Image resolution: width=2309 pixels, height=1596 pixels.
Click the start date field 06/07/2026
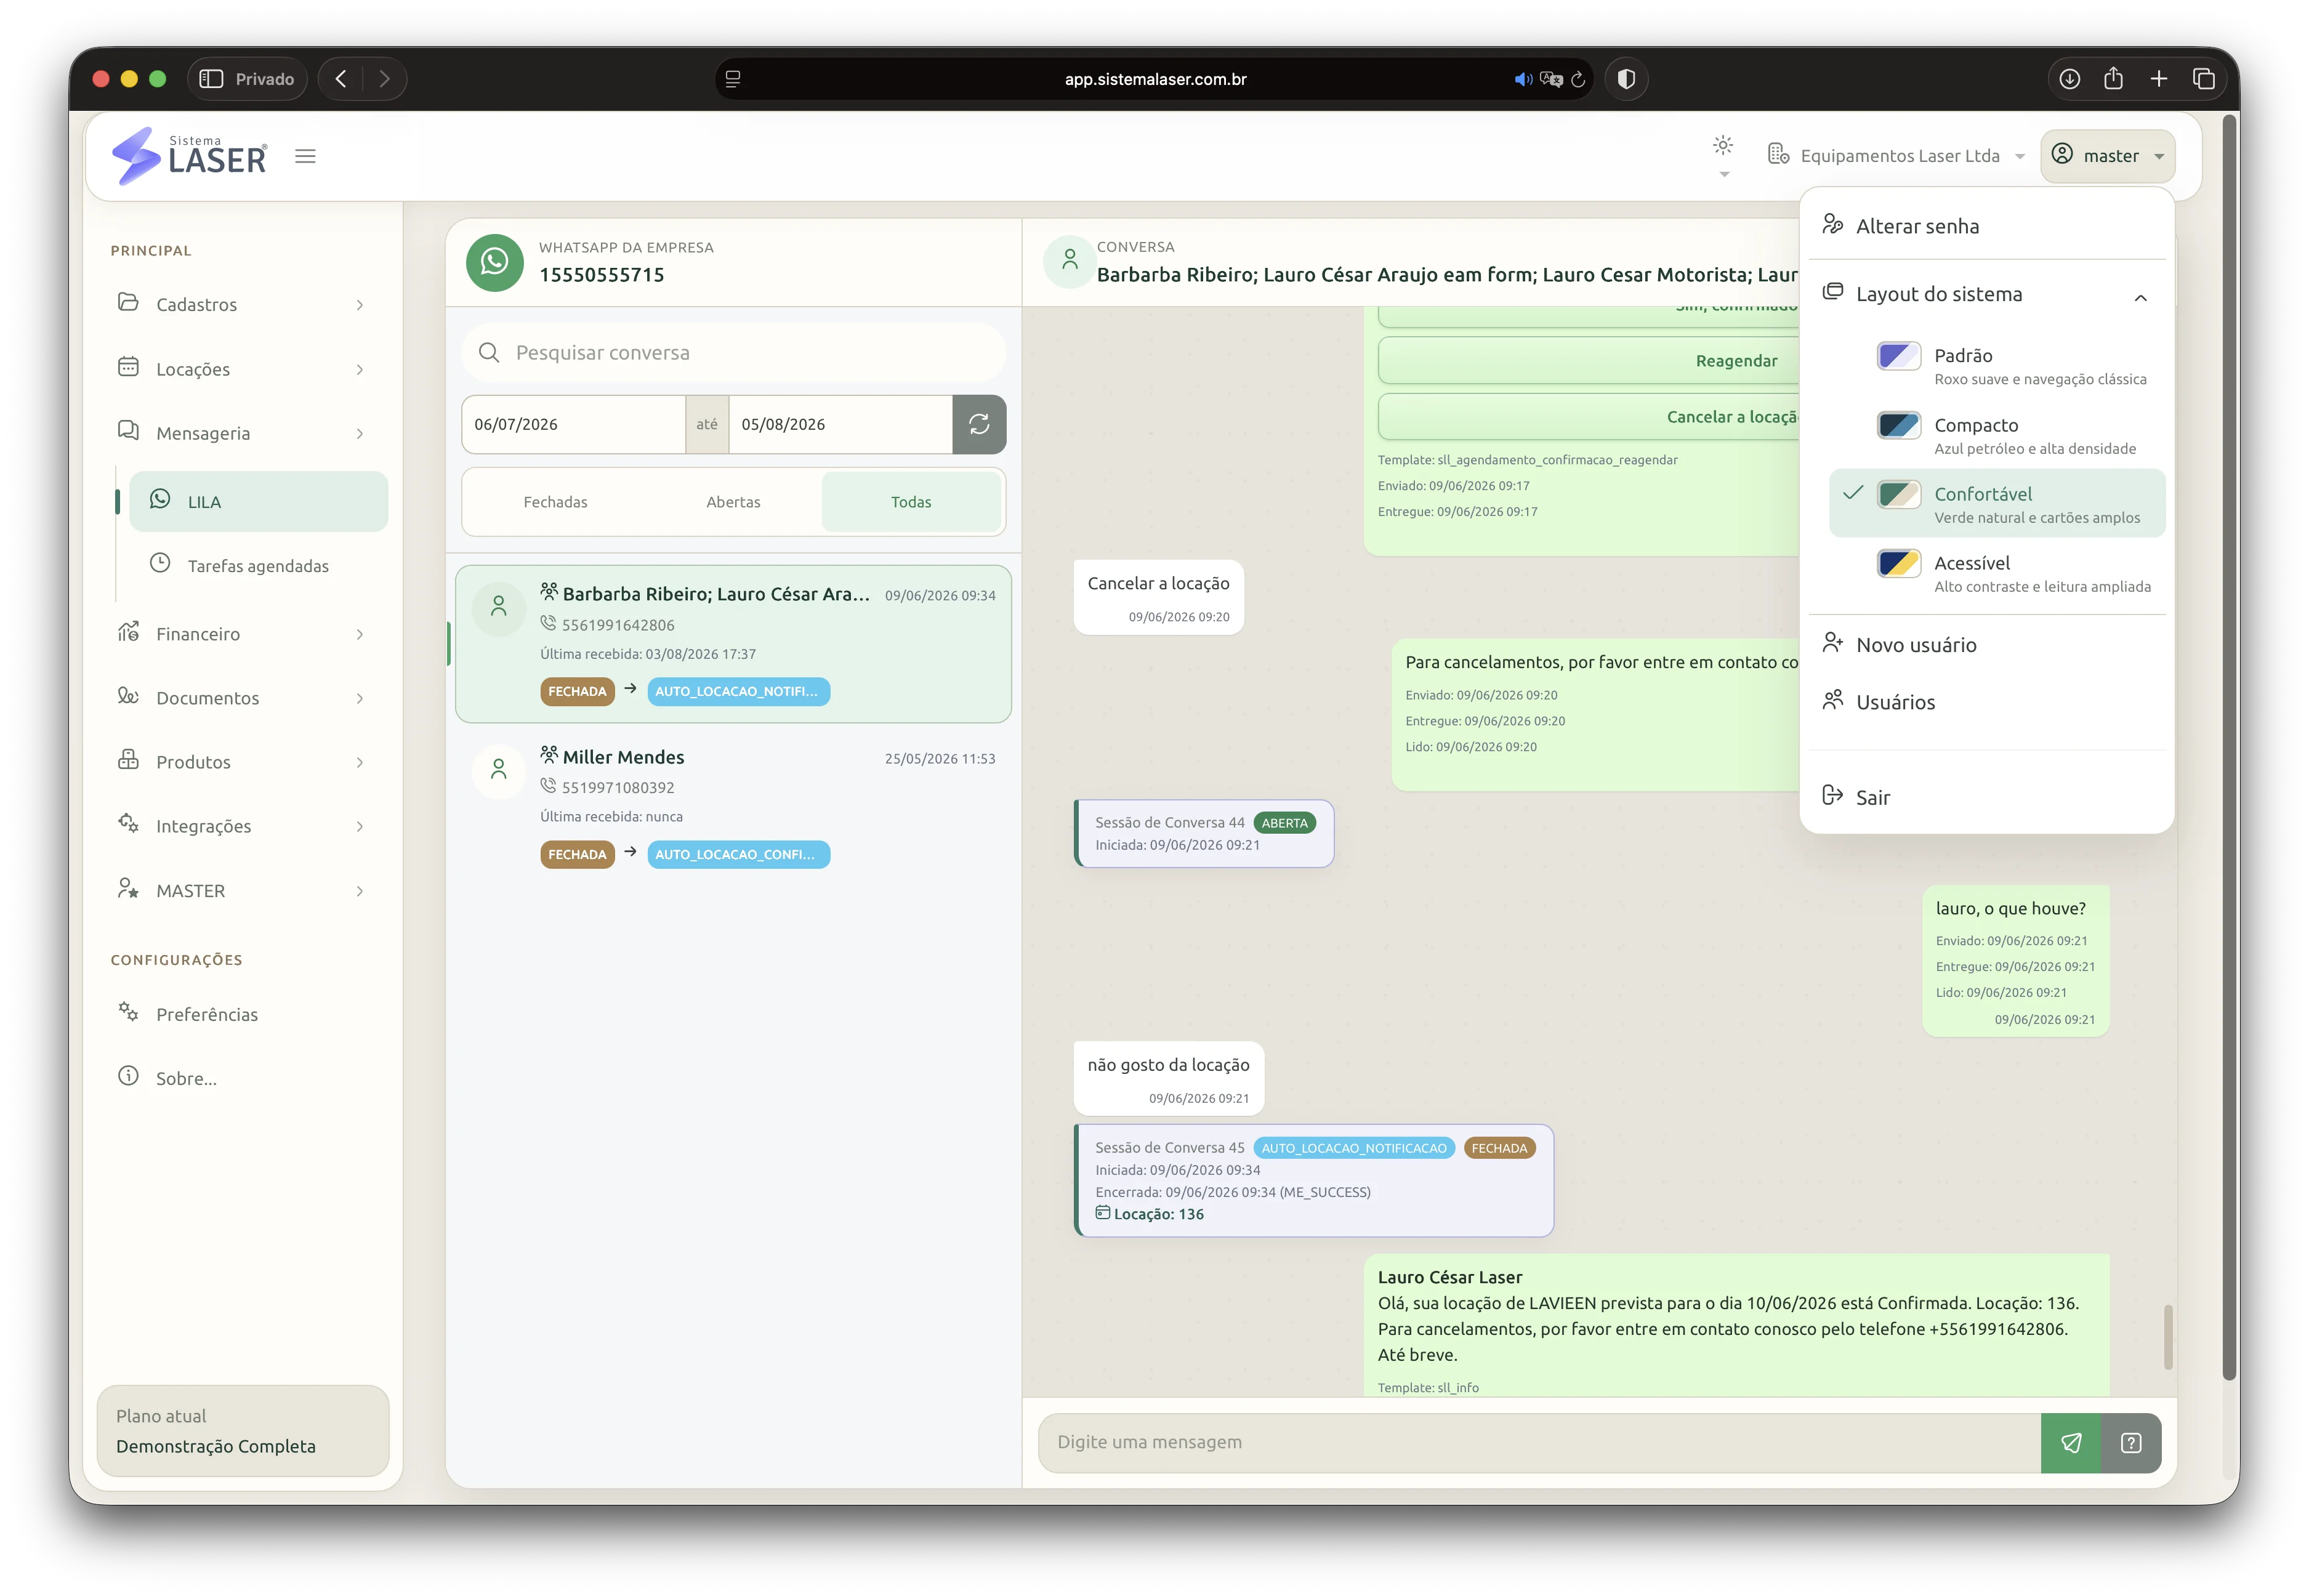click(x=573, y=424)
